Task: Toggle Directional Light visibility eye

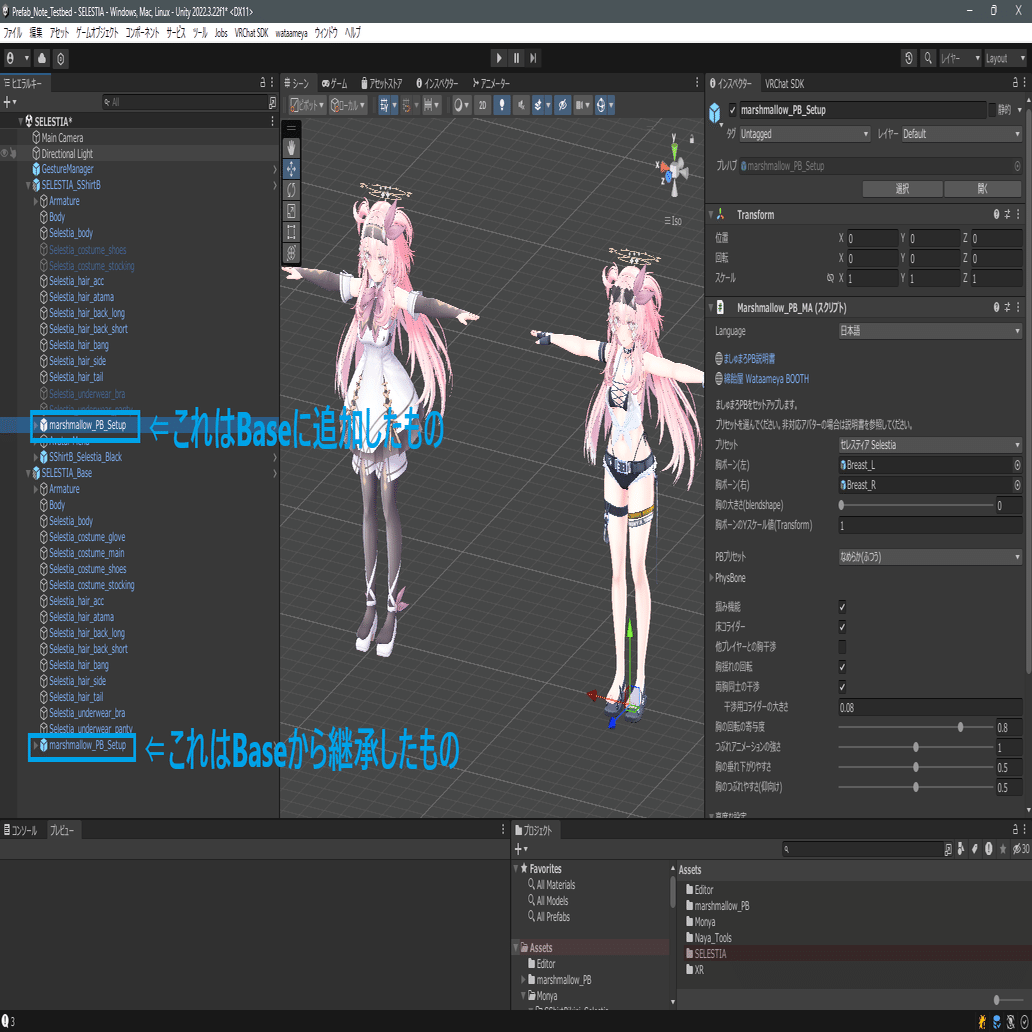Action: [5, 153]
